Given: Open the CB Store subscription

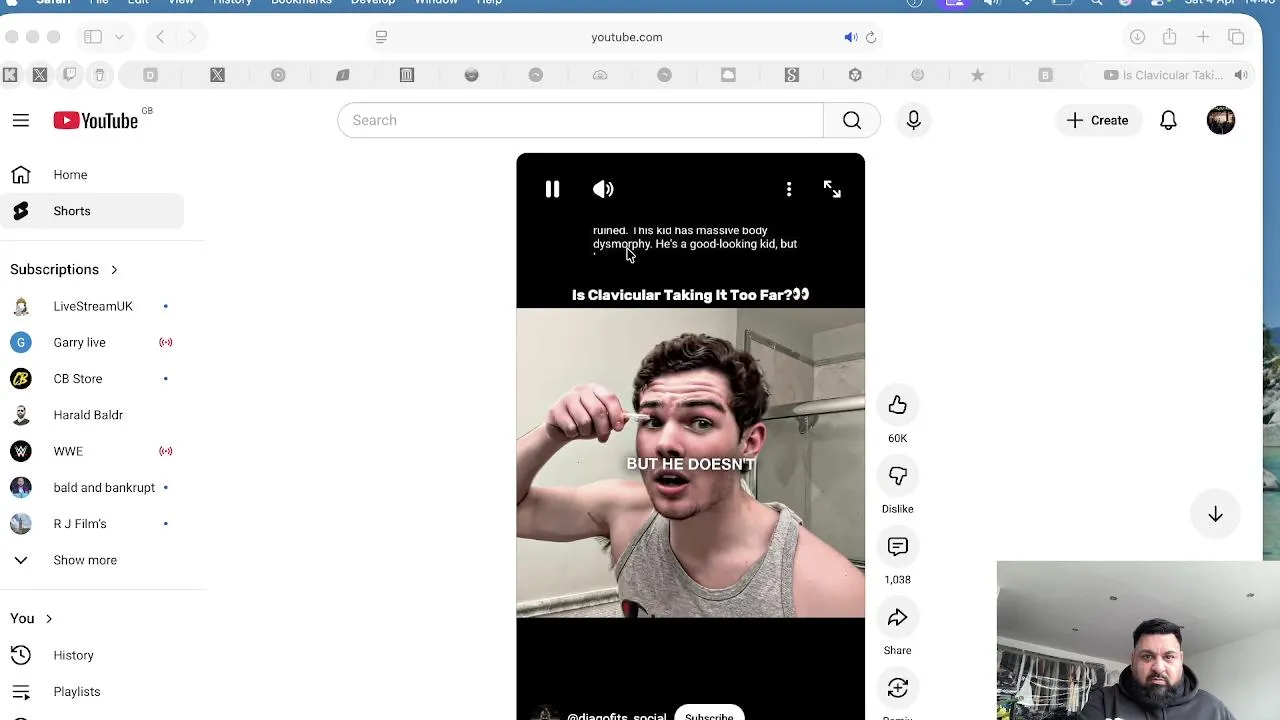Looking at the screenshot, I should (92, 379).
